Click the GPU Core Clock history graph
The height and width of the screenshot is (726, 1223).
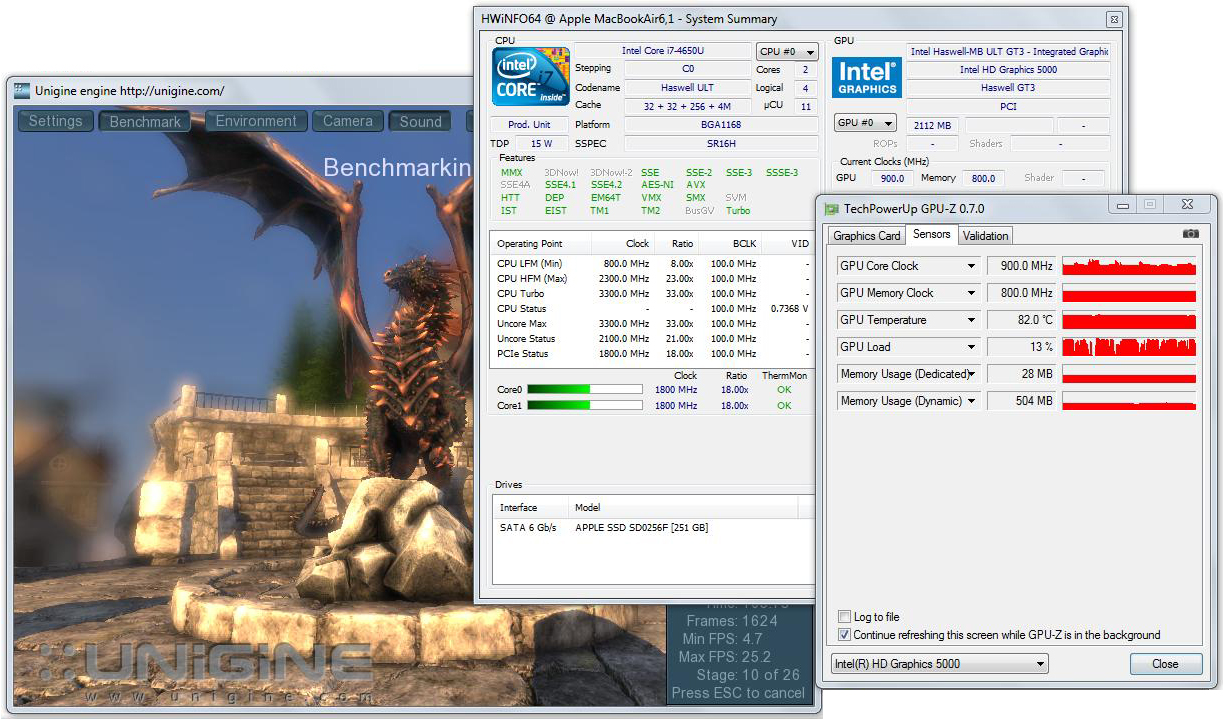pos(1129,266)
